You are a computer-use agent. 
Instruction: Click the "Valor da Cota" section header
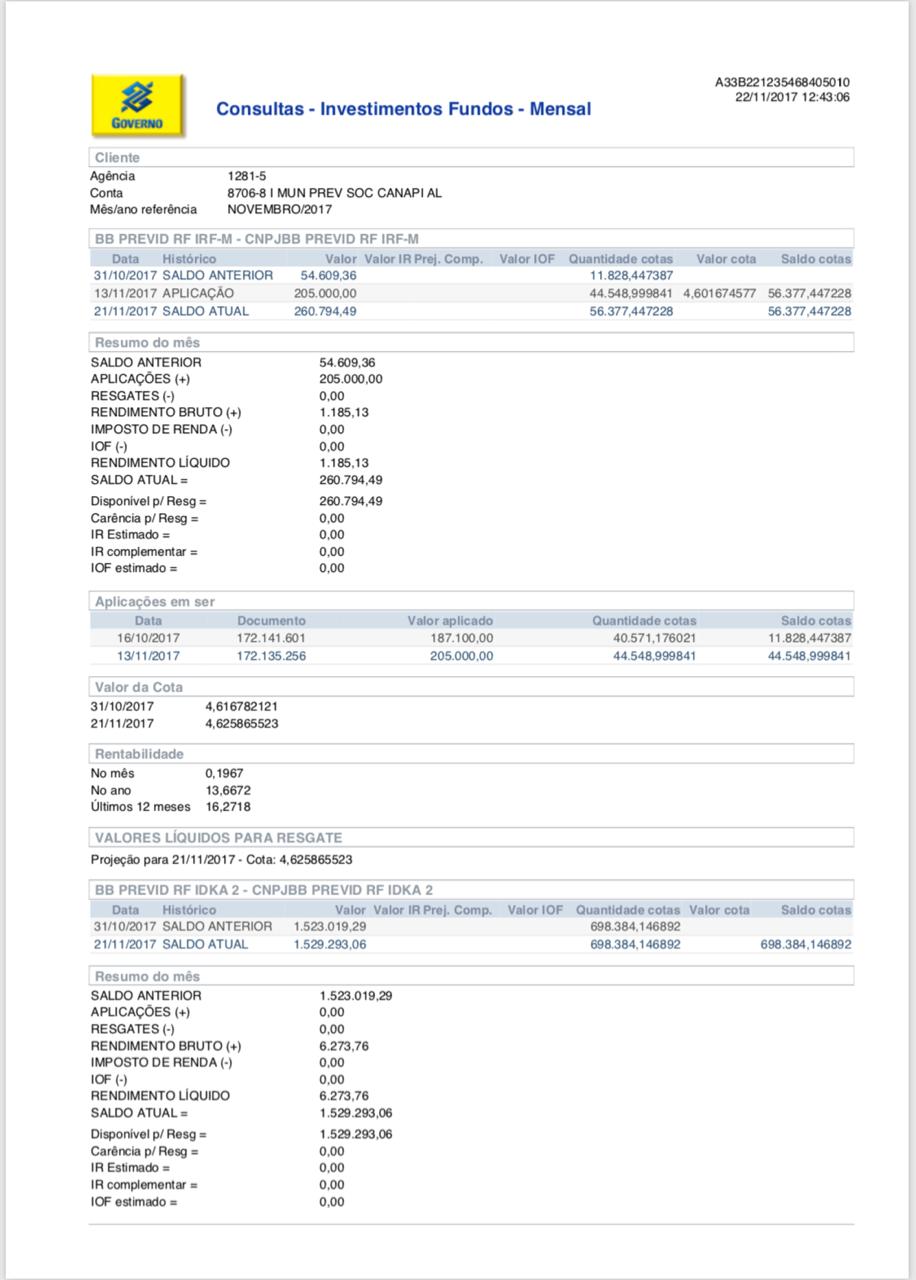point(472,688)
